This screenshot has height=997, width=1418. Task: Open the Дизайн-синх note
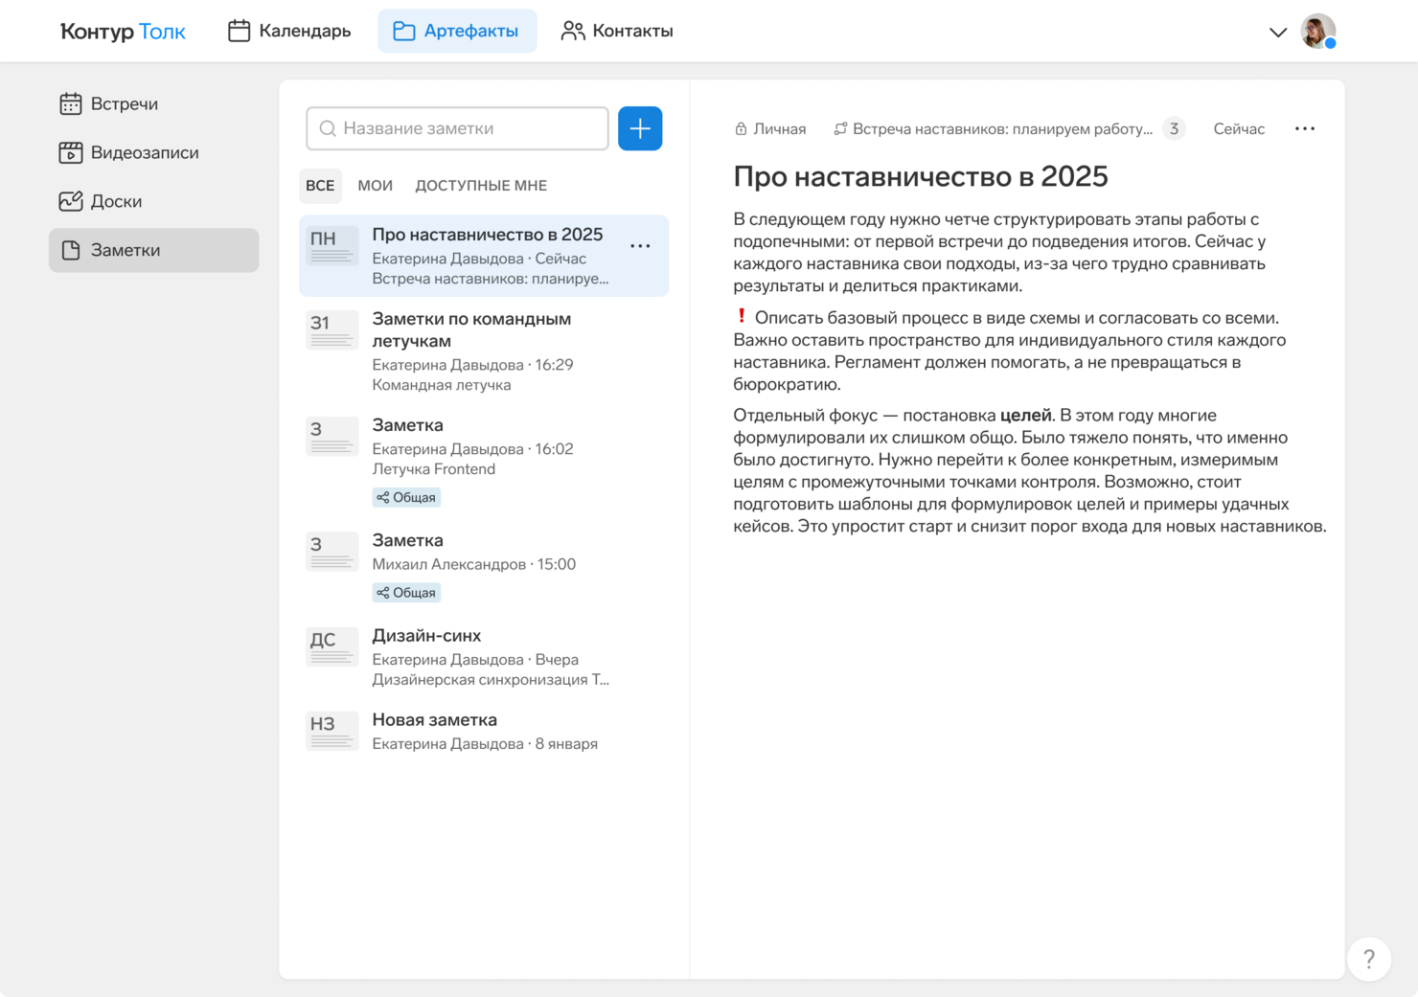click(484, 657)
